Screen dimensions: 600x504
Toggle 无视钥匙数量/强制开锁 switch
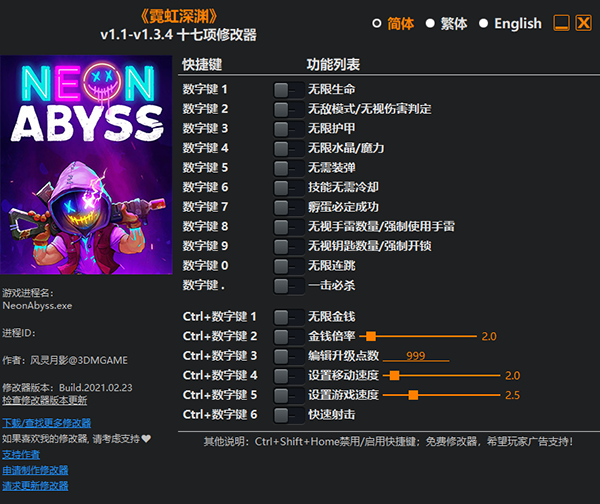tap(289, 247)
